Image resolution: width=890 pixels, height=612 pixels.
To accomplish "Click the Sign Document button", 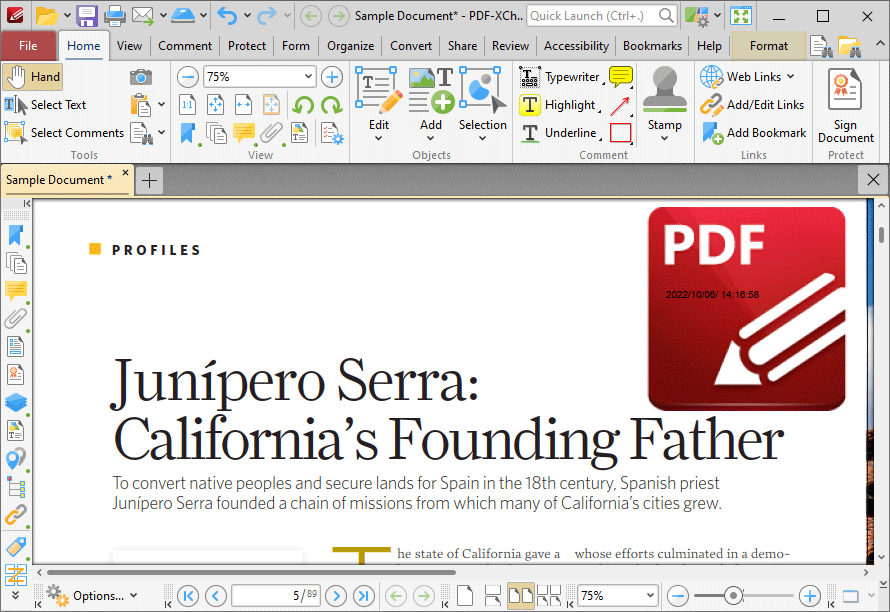I will pyautogui.click(x=846, y=106).
